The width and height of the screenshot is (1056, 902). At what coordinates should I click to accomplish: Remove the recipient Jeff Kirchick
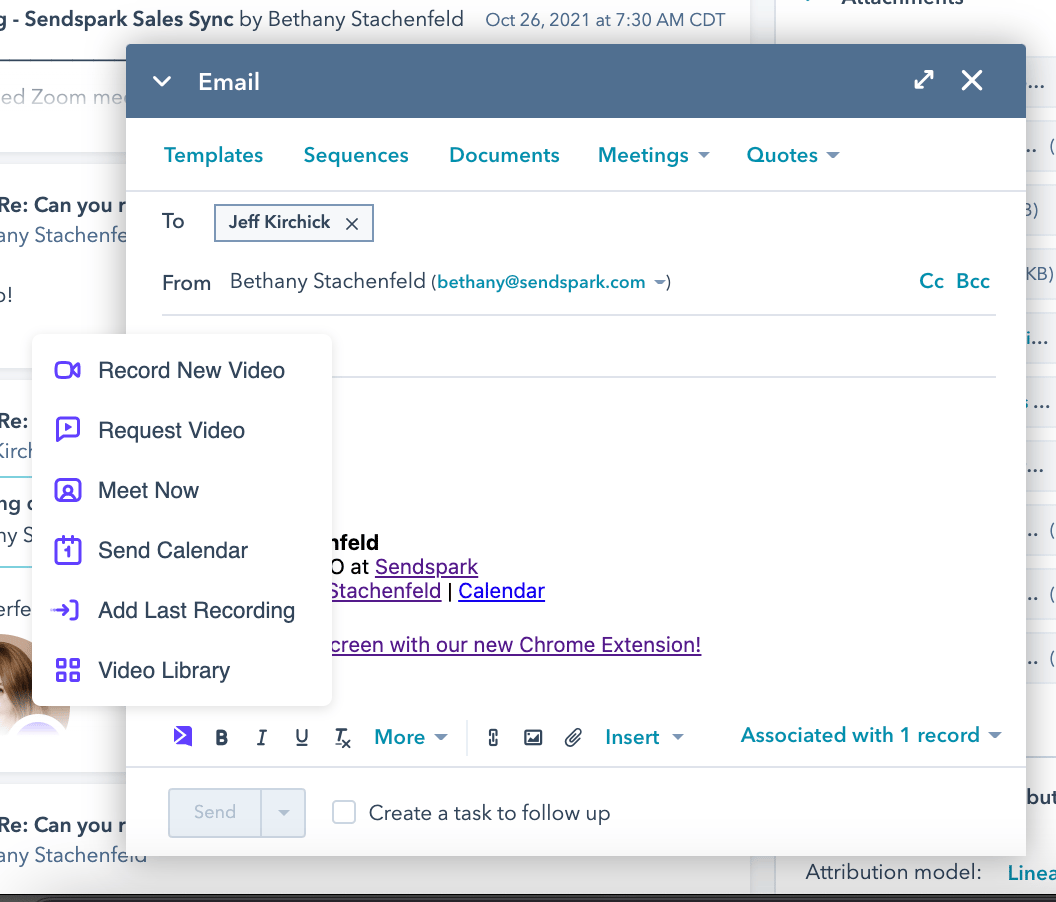click(352, 224)
